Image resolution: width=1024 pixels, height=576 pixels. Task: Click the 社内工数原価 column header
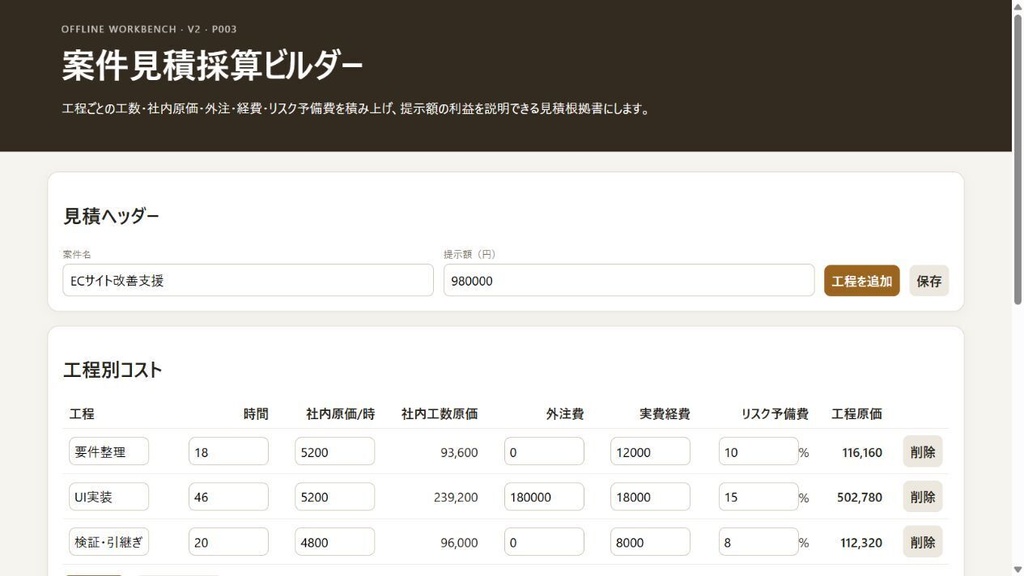[439, 413]
